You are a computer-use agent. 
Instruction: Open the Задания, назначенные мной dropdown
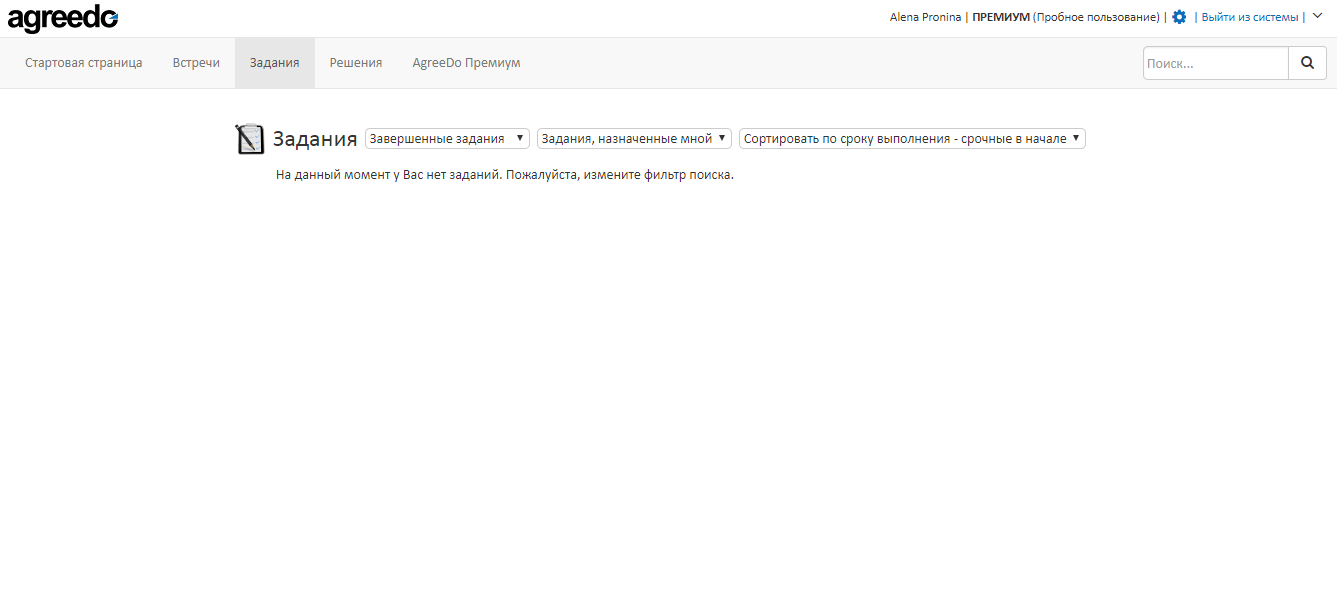634,138
